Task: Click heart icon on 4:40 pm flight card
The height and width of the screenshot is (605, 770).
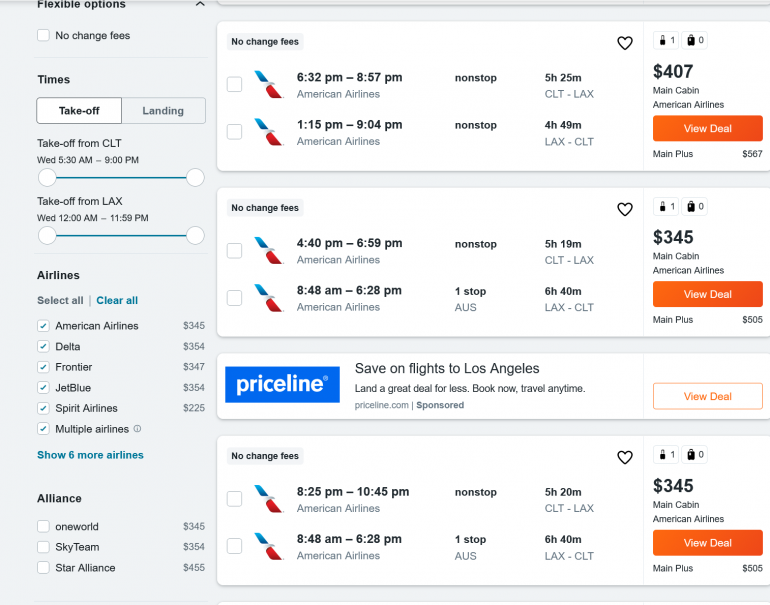Action: [625, 209]
